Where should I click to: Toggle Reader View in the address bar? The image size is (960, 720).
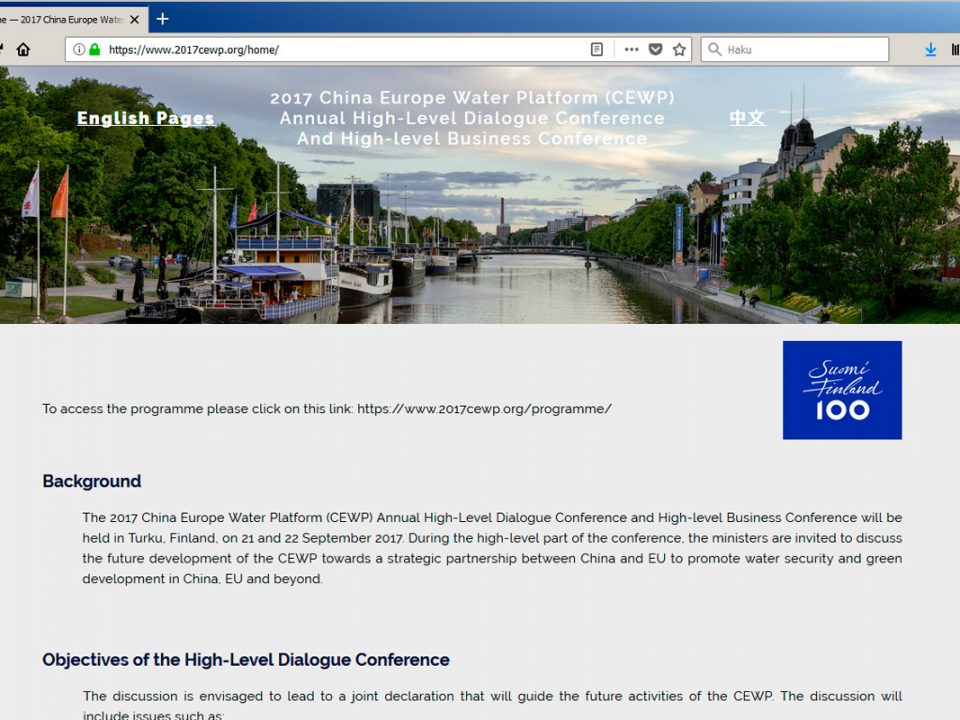click(x=597, y=50)
